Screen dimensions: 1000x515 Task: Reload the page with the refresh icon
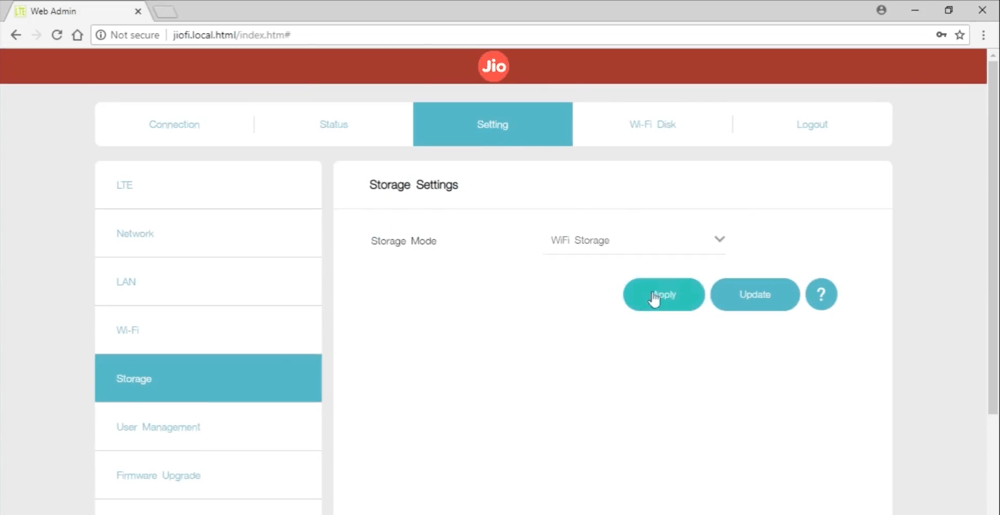coord(57,35)
